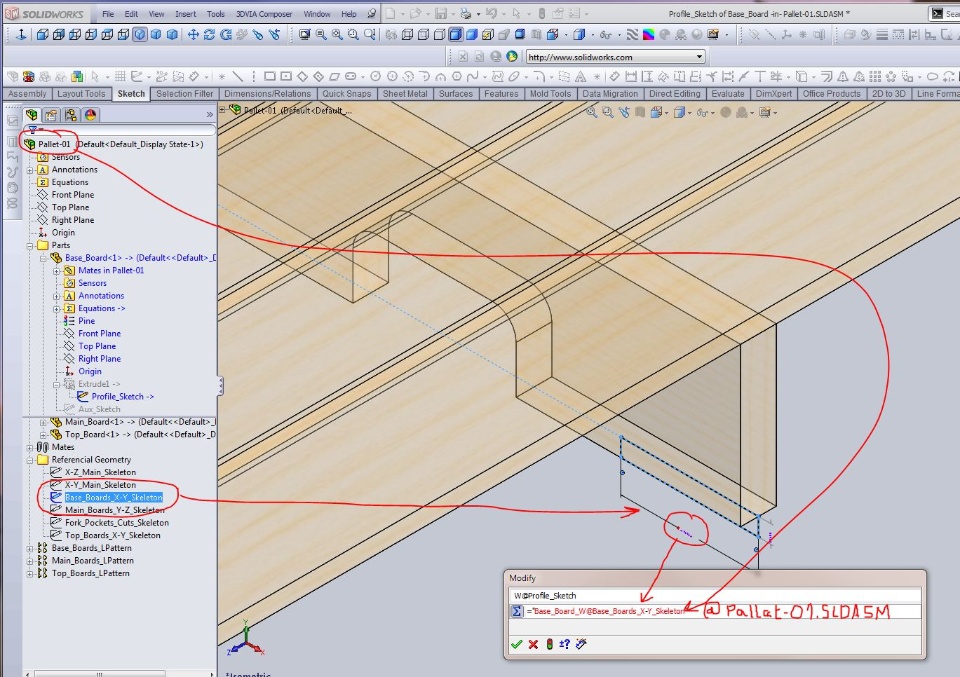Click the Sketch Text tool icon
960x677 pixels.
(x=580, y=77)
